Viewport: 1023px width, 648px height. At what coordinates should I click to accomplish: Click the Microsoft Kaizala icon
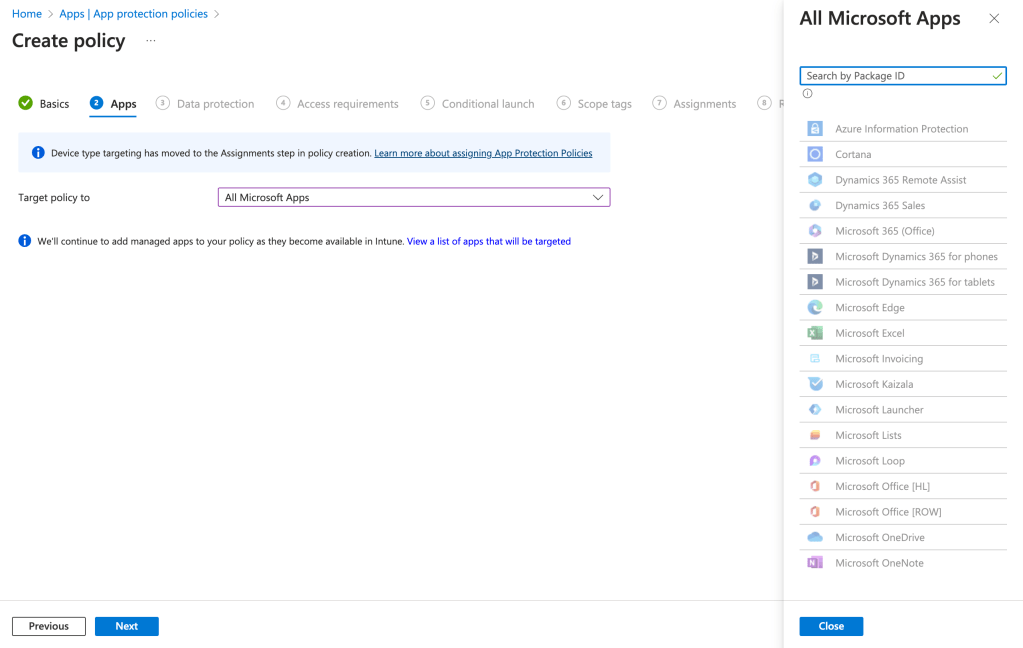tap(815, 384)
